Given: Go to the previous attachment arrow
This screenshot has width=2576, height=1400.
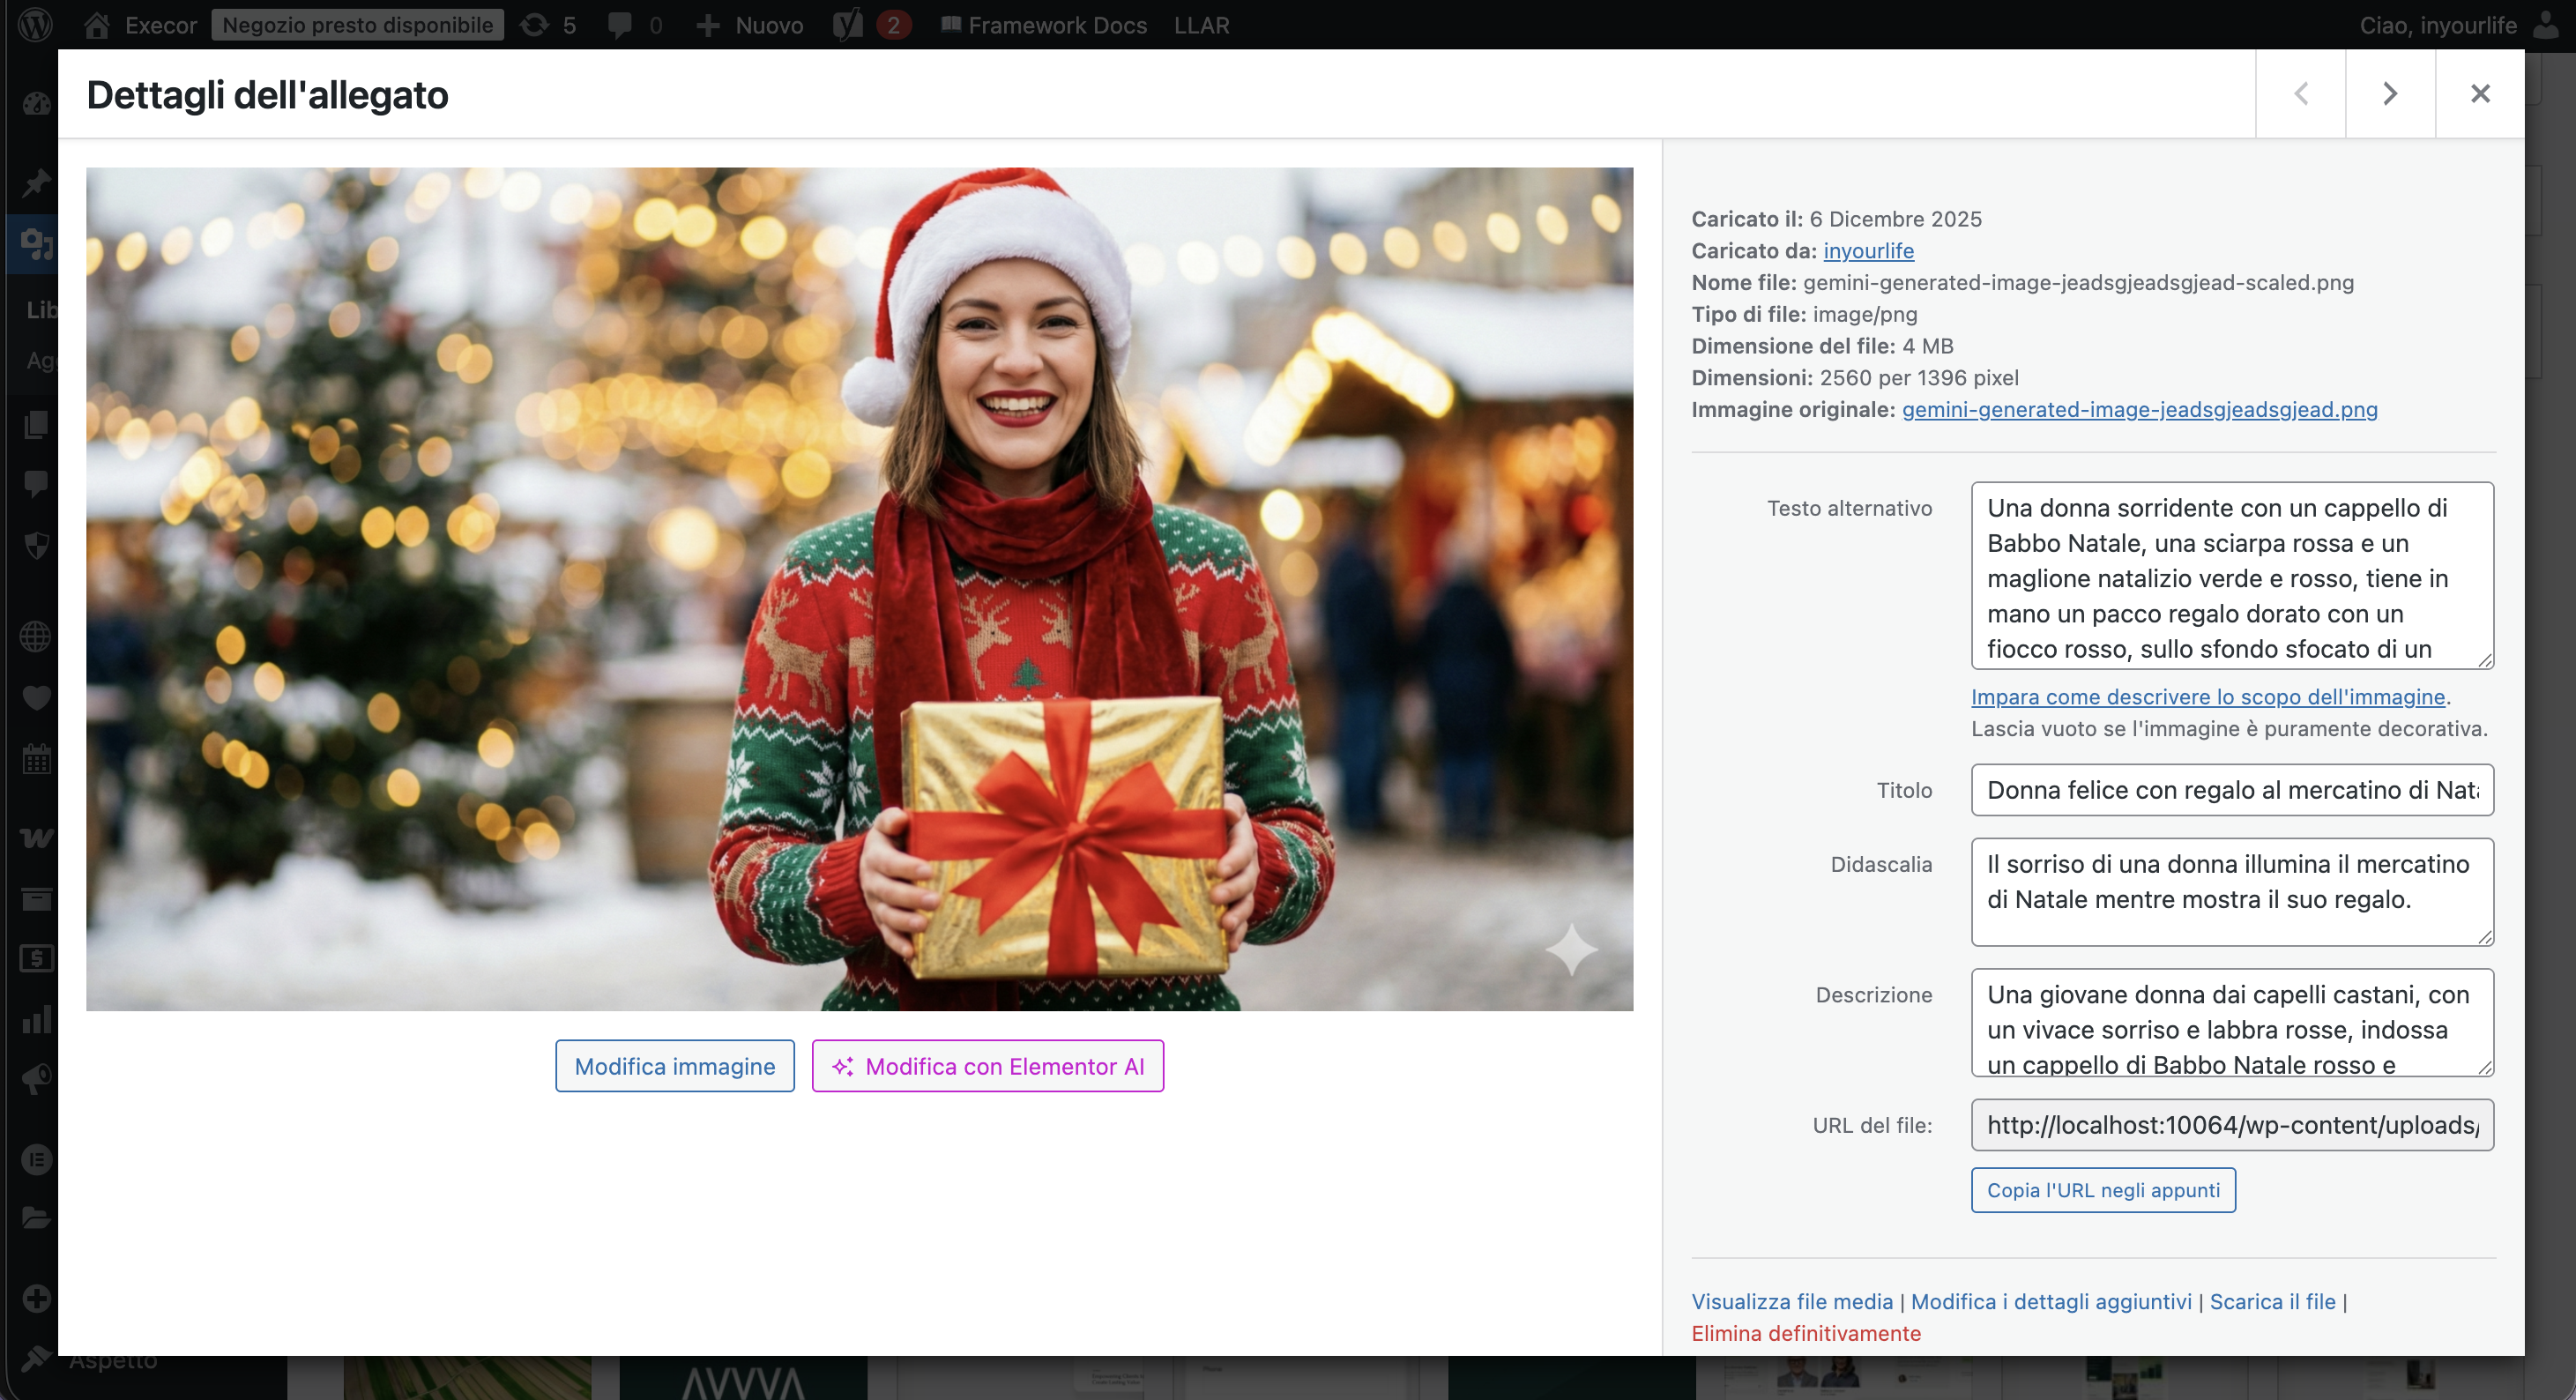Looking at the screenshot, I should pyautogui.click(x=2300, y=94).
